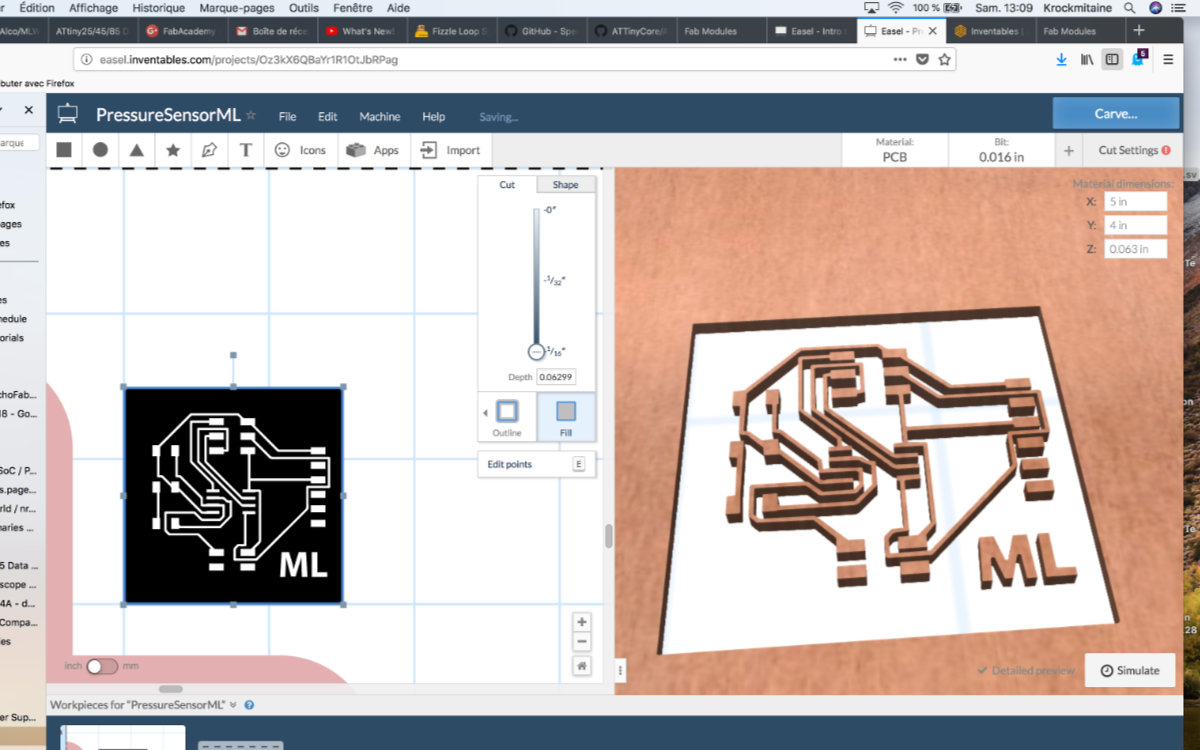
Task: Click the Simulate button
Action: click(1130, 670)
